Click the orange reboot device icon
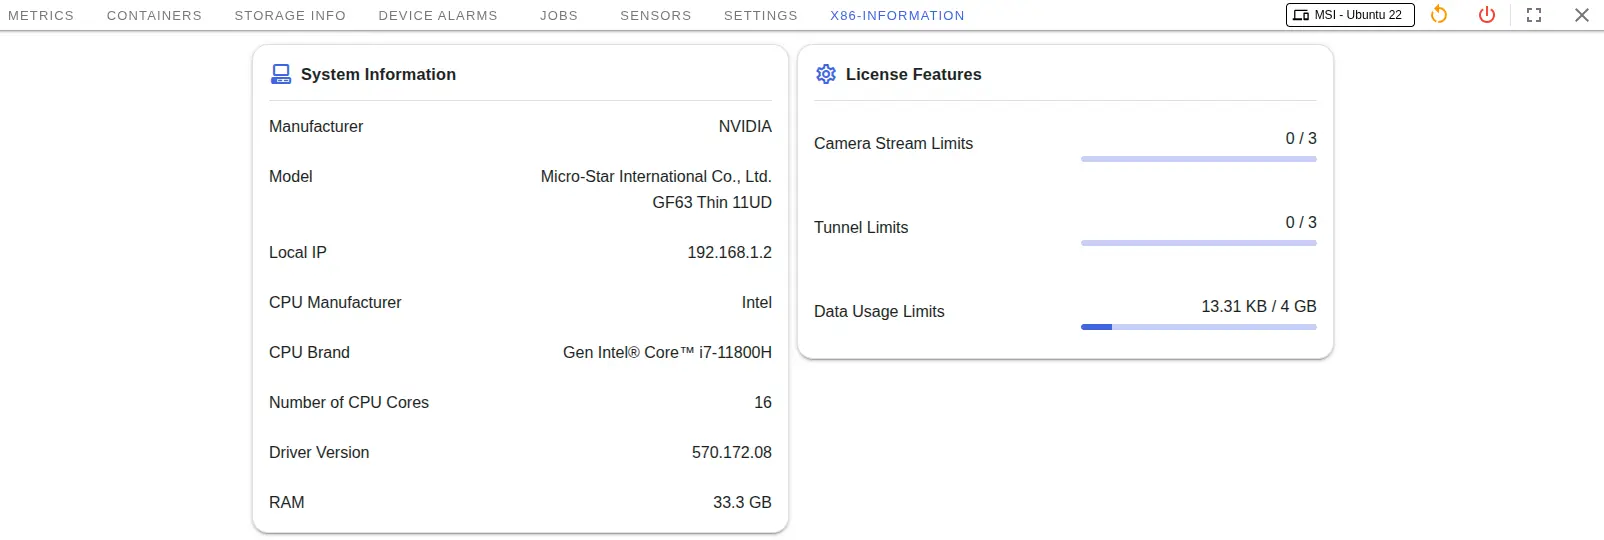 [x=1439, y=15]
